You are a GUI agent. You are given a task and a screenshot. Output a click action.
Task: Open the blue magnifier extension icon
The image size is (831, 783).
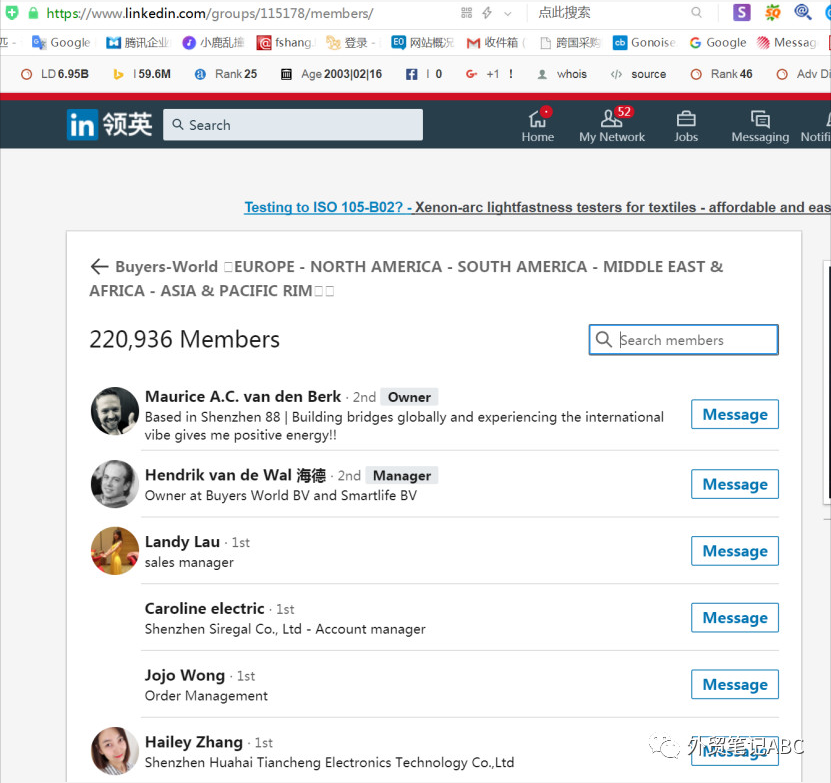tap(802, 12)
